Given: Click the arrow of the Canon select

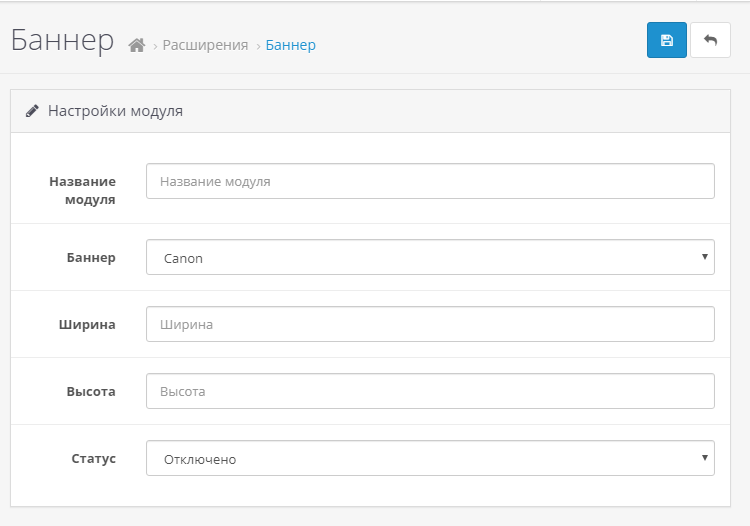Looking at the screenshot, I should point(705,257).
